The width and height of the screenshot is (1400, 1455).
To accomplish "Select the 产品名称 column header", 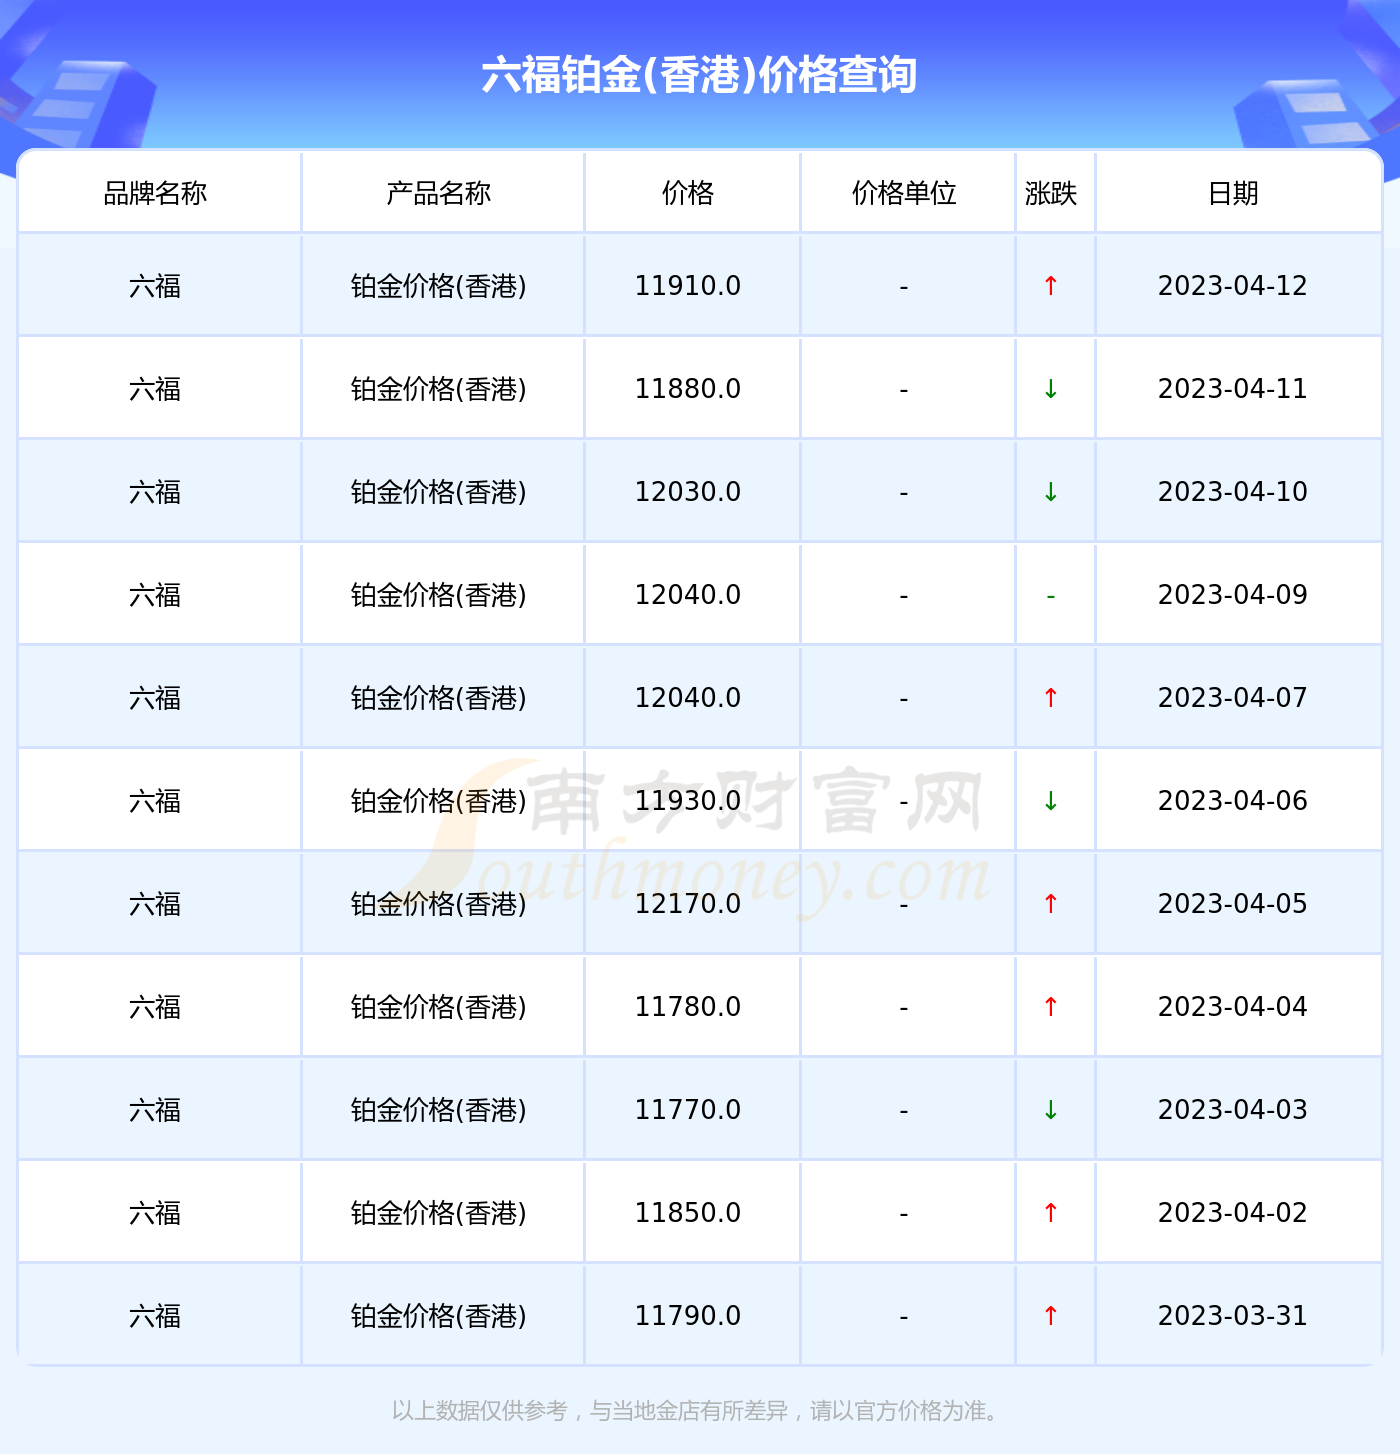I will point(438,193).
